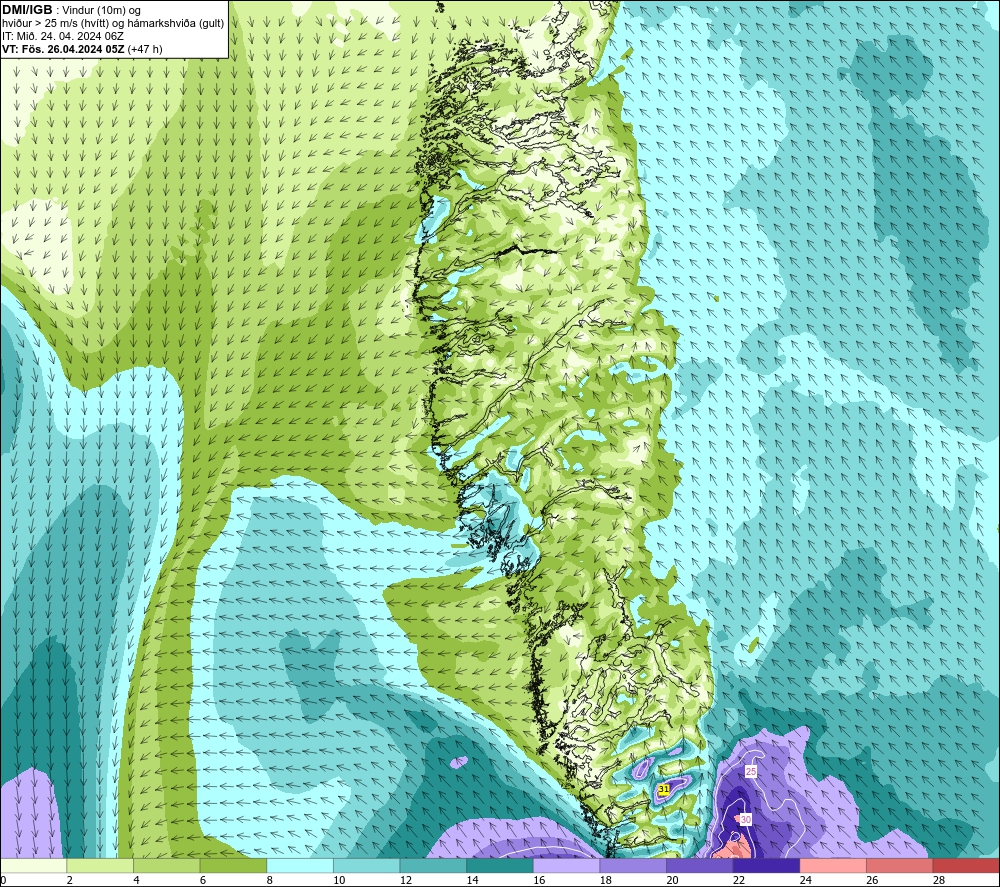The height and width of the screenshot is (887, 1000).
Task: Click the white '25' gust contour label
Action: coord(751,772)
